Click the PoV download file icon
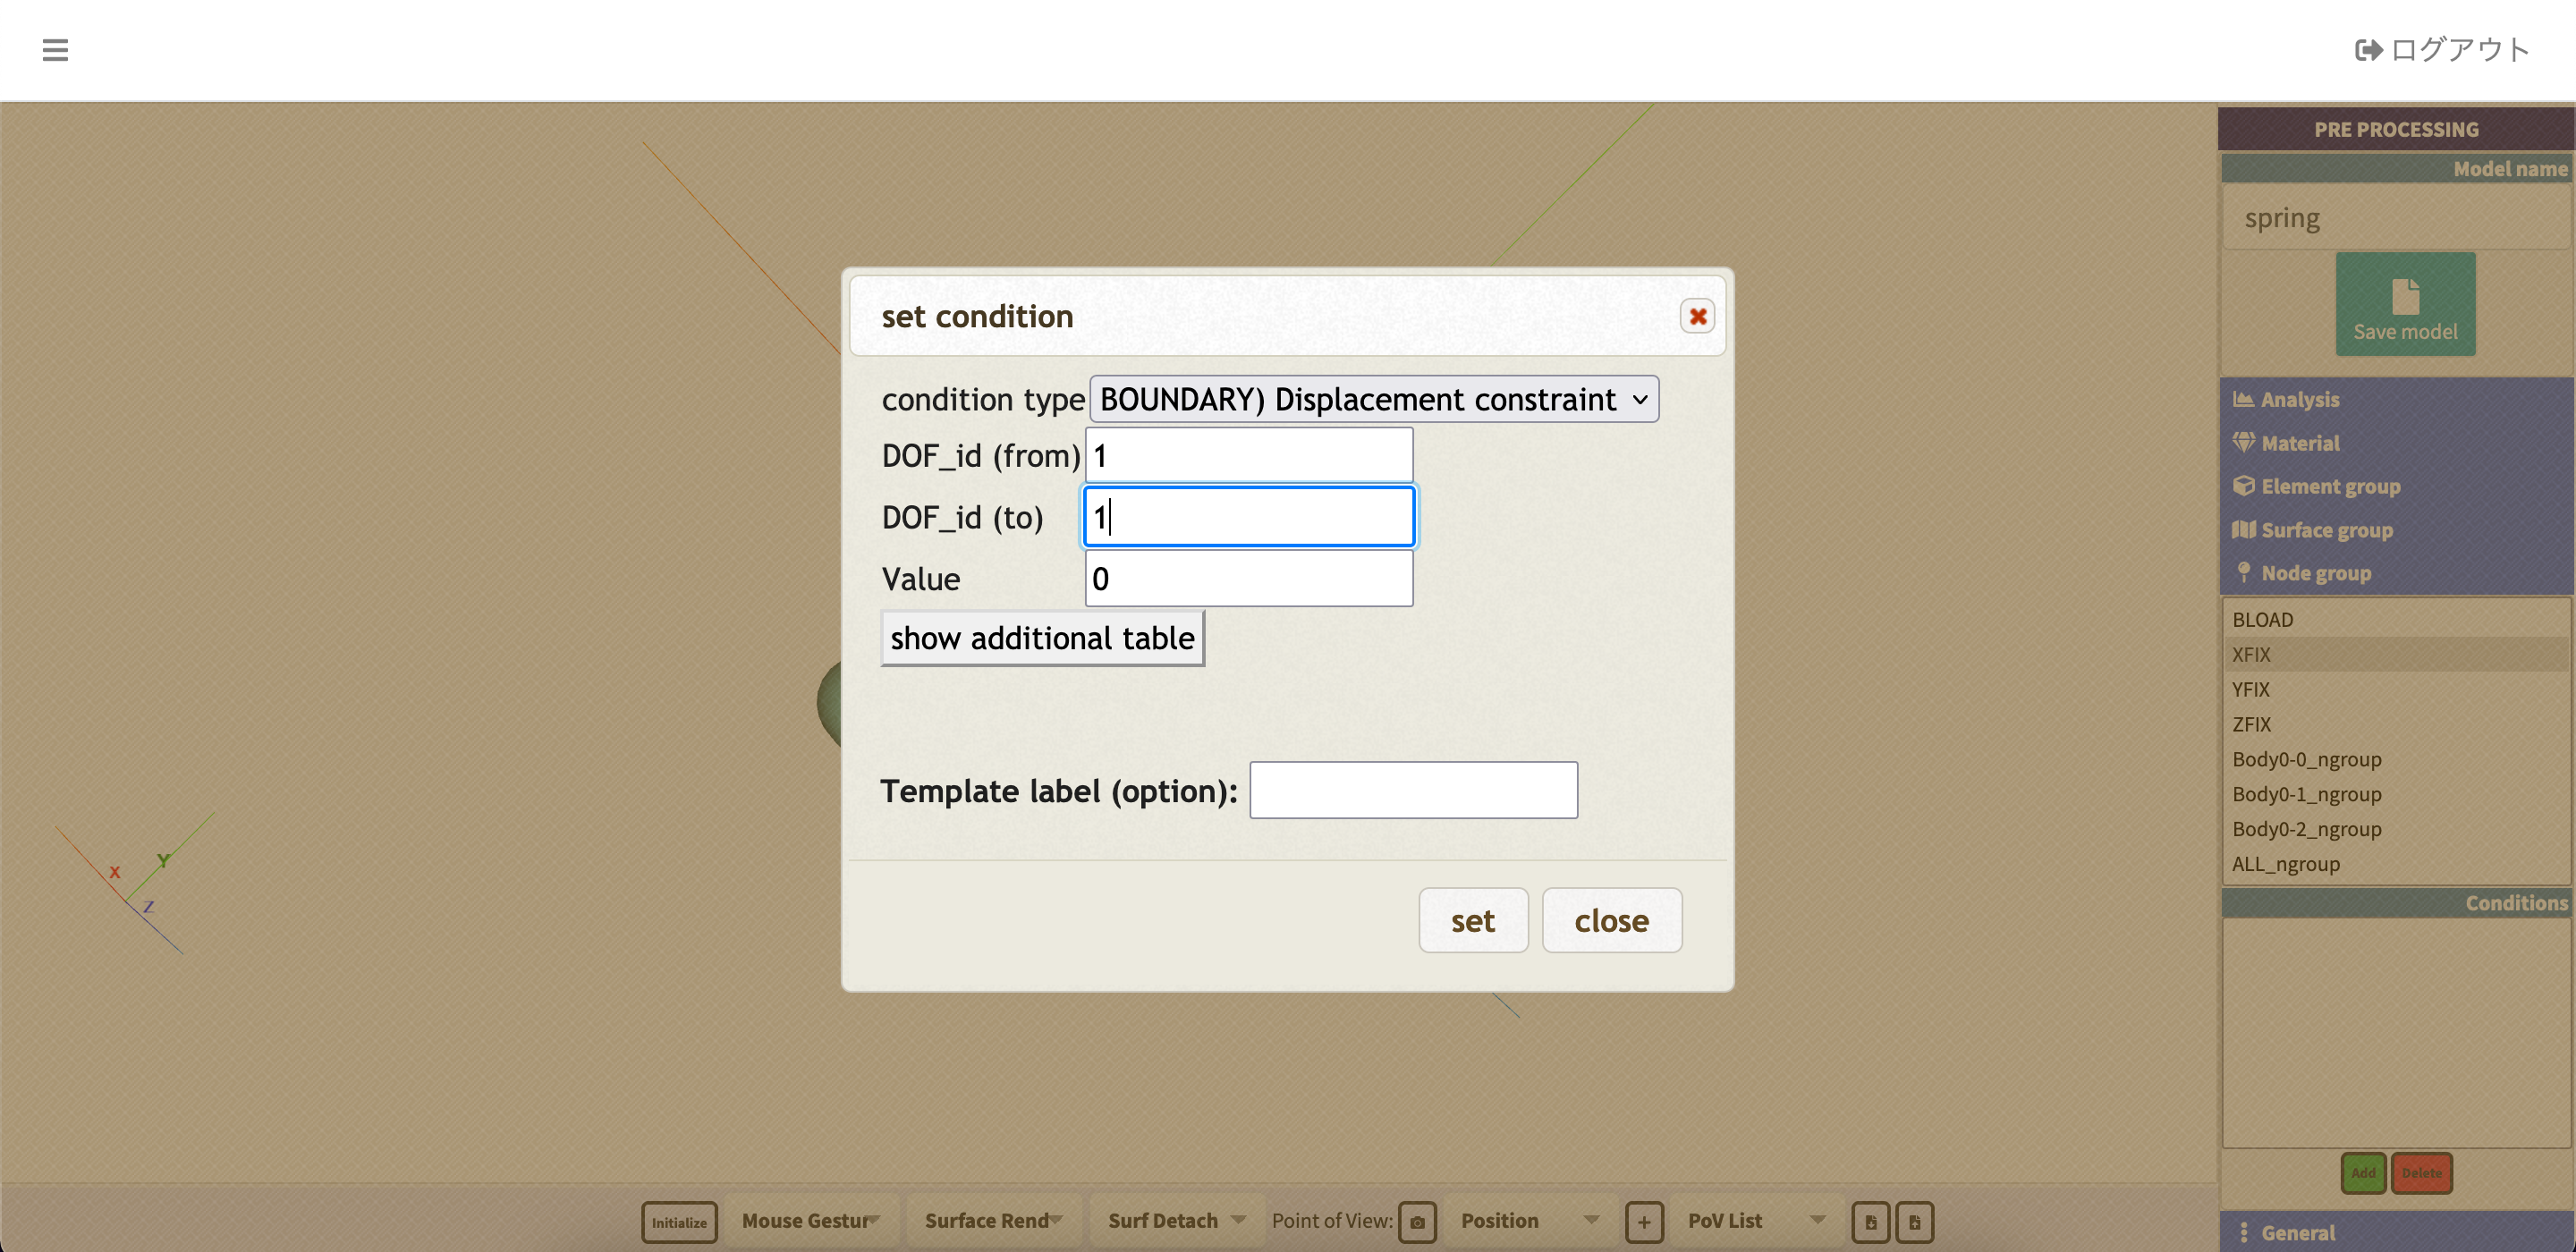Image resolution: width=2576 pixels, height=1252 pixels. [x=1870, y=1221]
